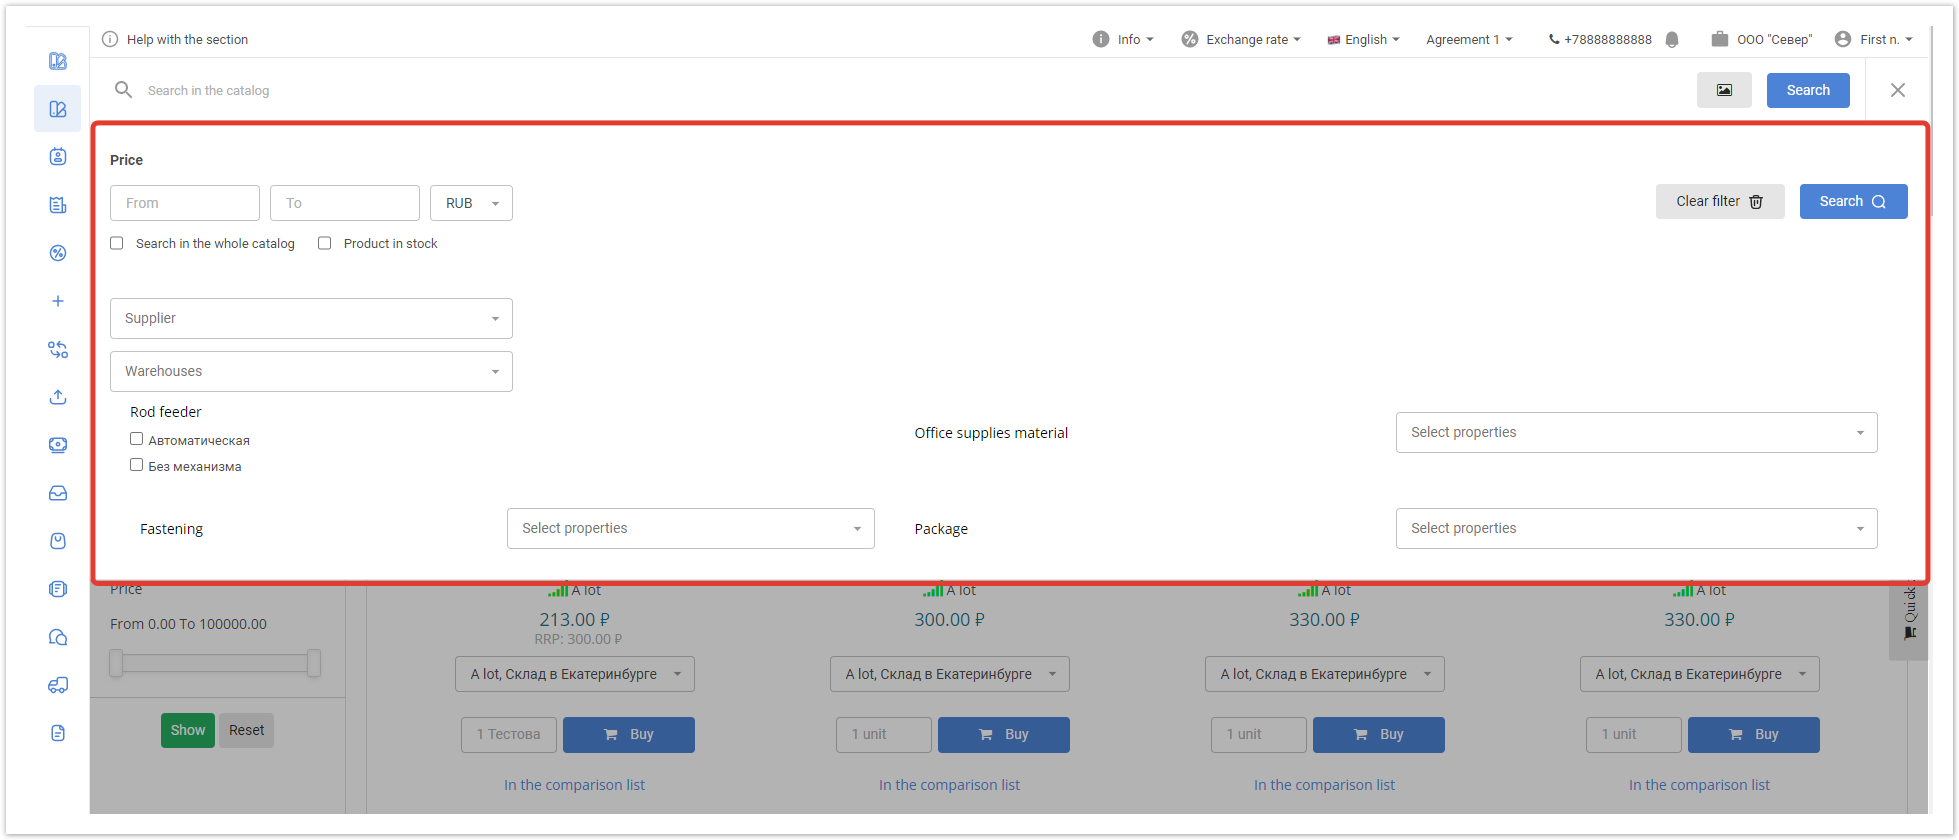Click the Search button beside Clear filter
The height and width of the screenshot is (840, 1959).
click(x=1853, y=201)
